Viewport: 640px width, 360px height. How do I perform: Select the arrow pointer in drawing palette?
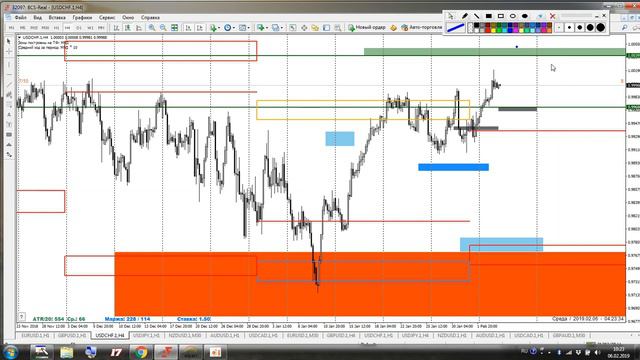[450, 16]
